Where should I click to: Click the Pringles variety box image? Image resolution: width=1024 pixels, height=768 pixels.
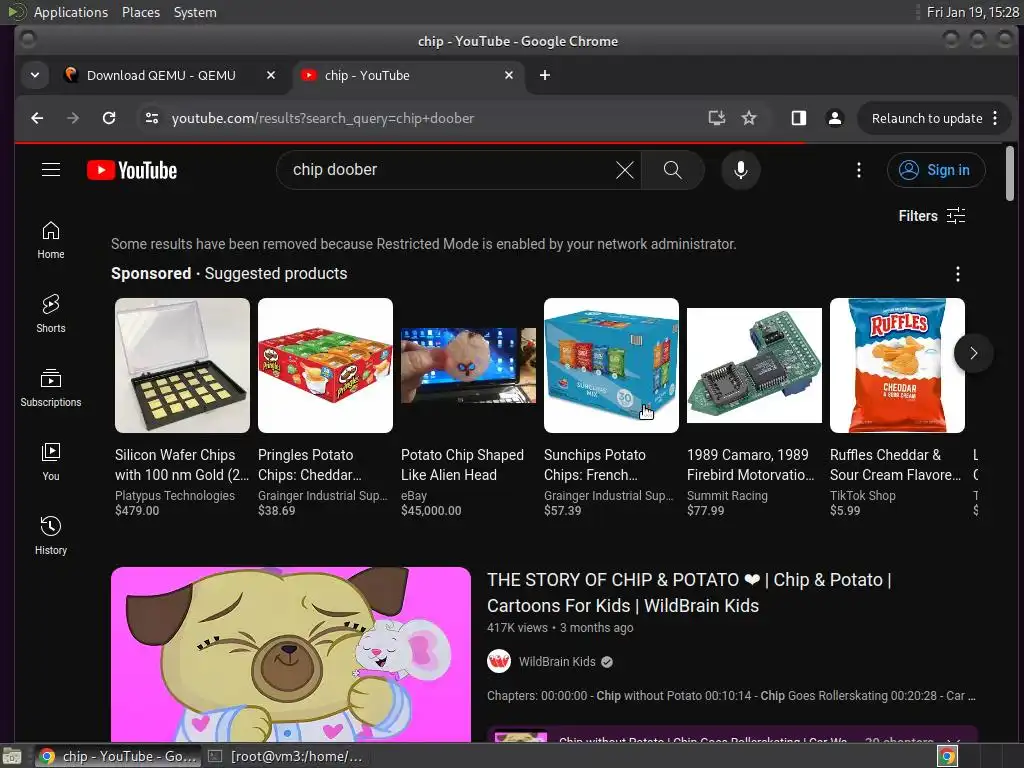click(325, 366)
